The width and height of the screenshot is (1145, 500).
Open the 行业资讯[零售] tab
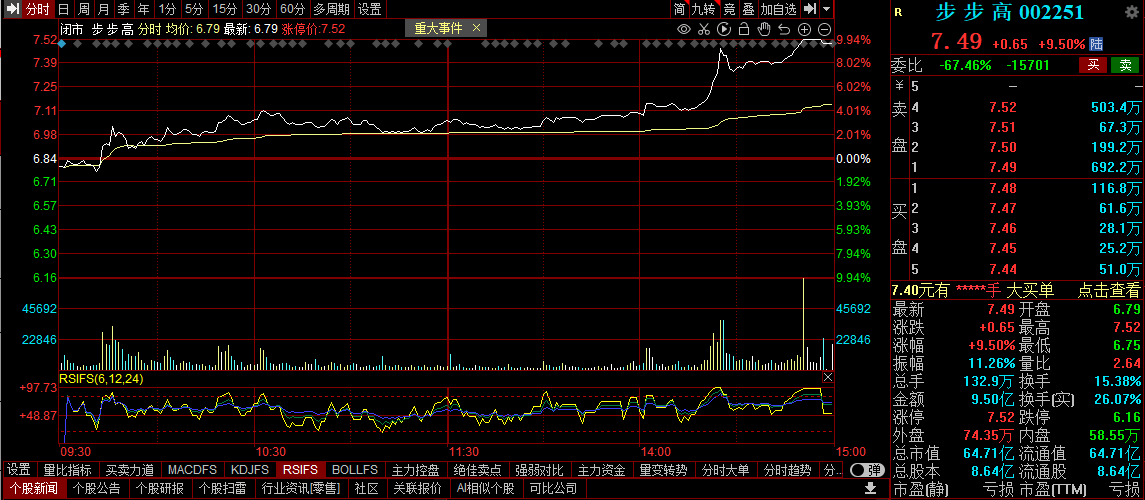(x=302, y=488)
